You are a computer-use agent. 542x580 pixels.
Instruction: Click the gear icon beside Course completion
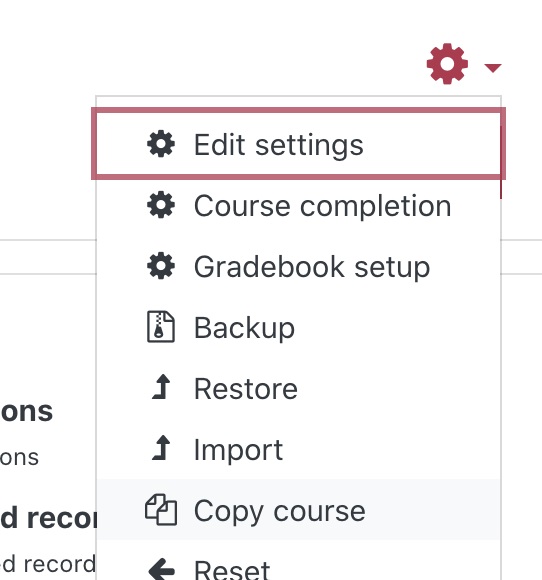pos(161,205)
